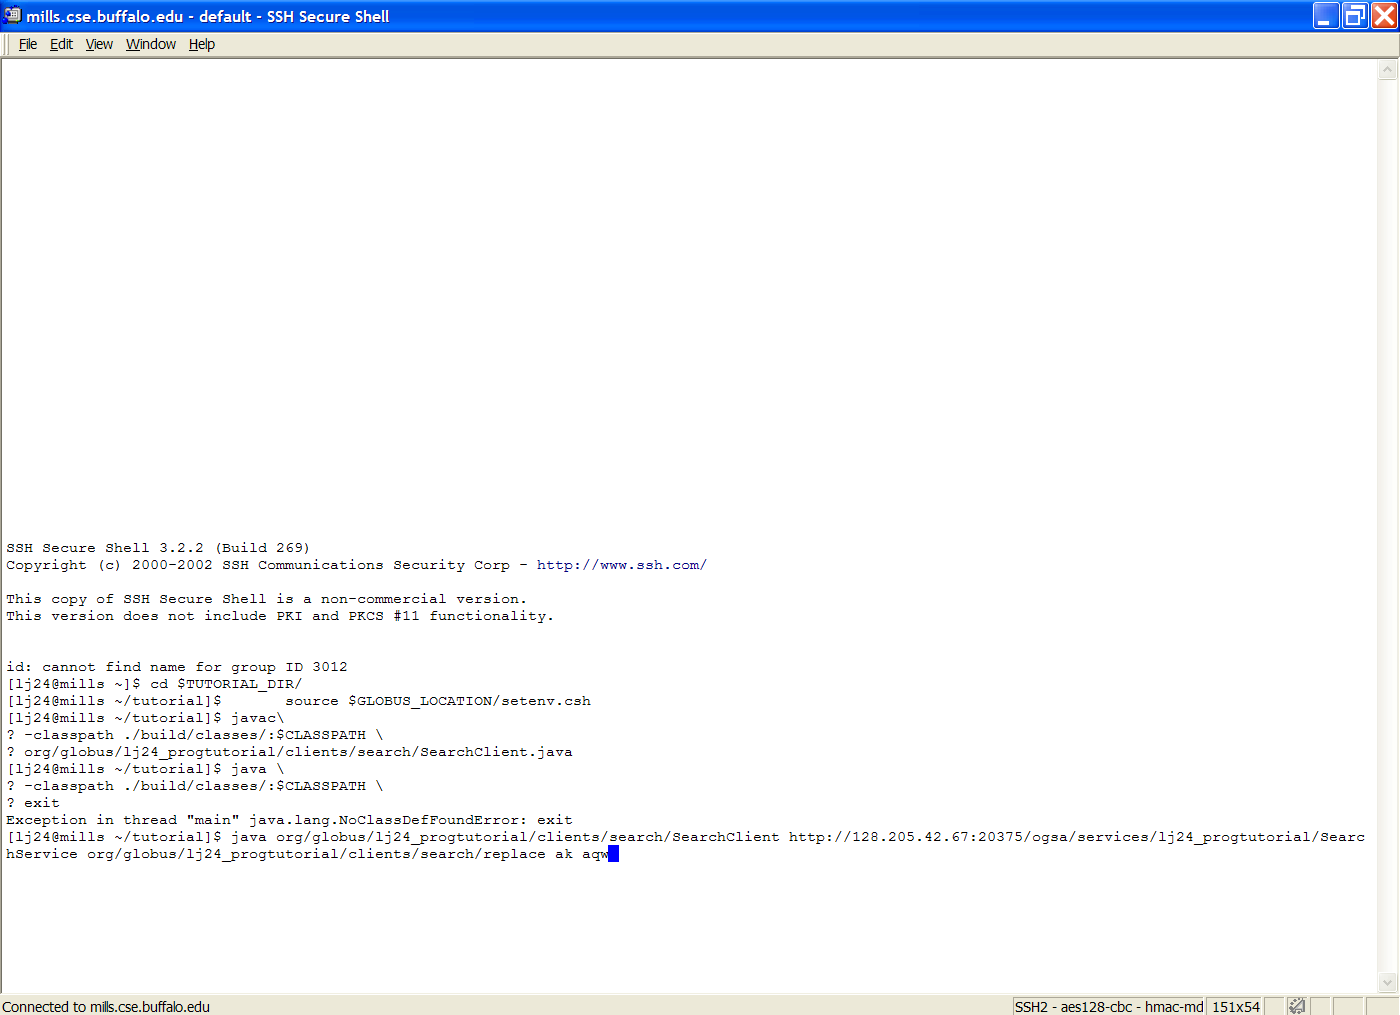Restore down the SSH window

click(1355, 15)
